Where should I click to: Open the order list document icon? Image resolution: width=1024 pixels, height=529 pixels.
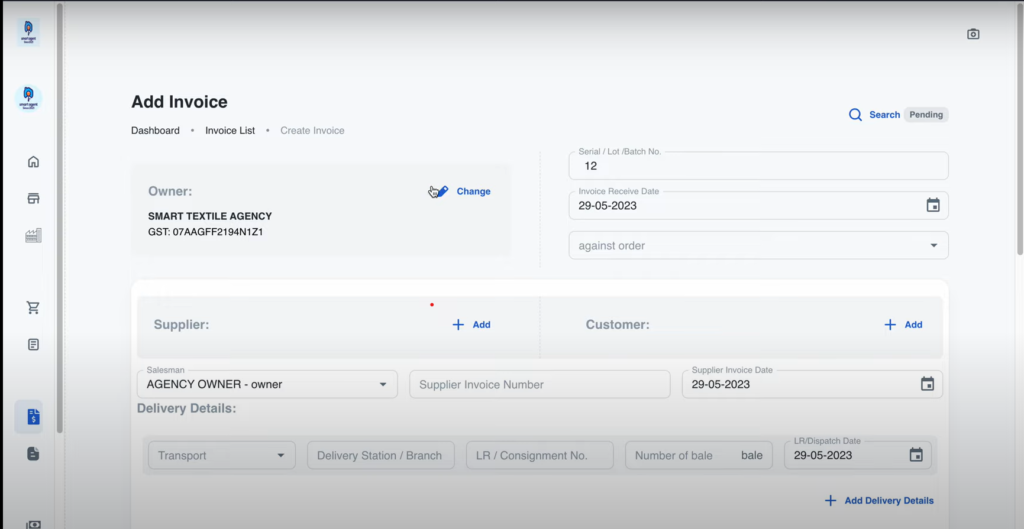click(33, 344)
